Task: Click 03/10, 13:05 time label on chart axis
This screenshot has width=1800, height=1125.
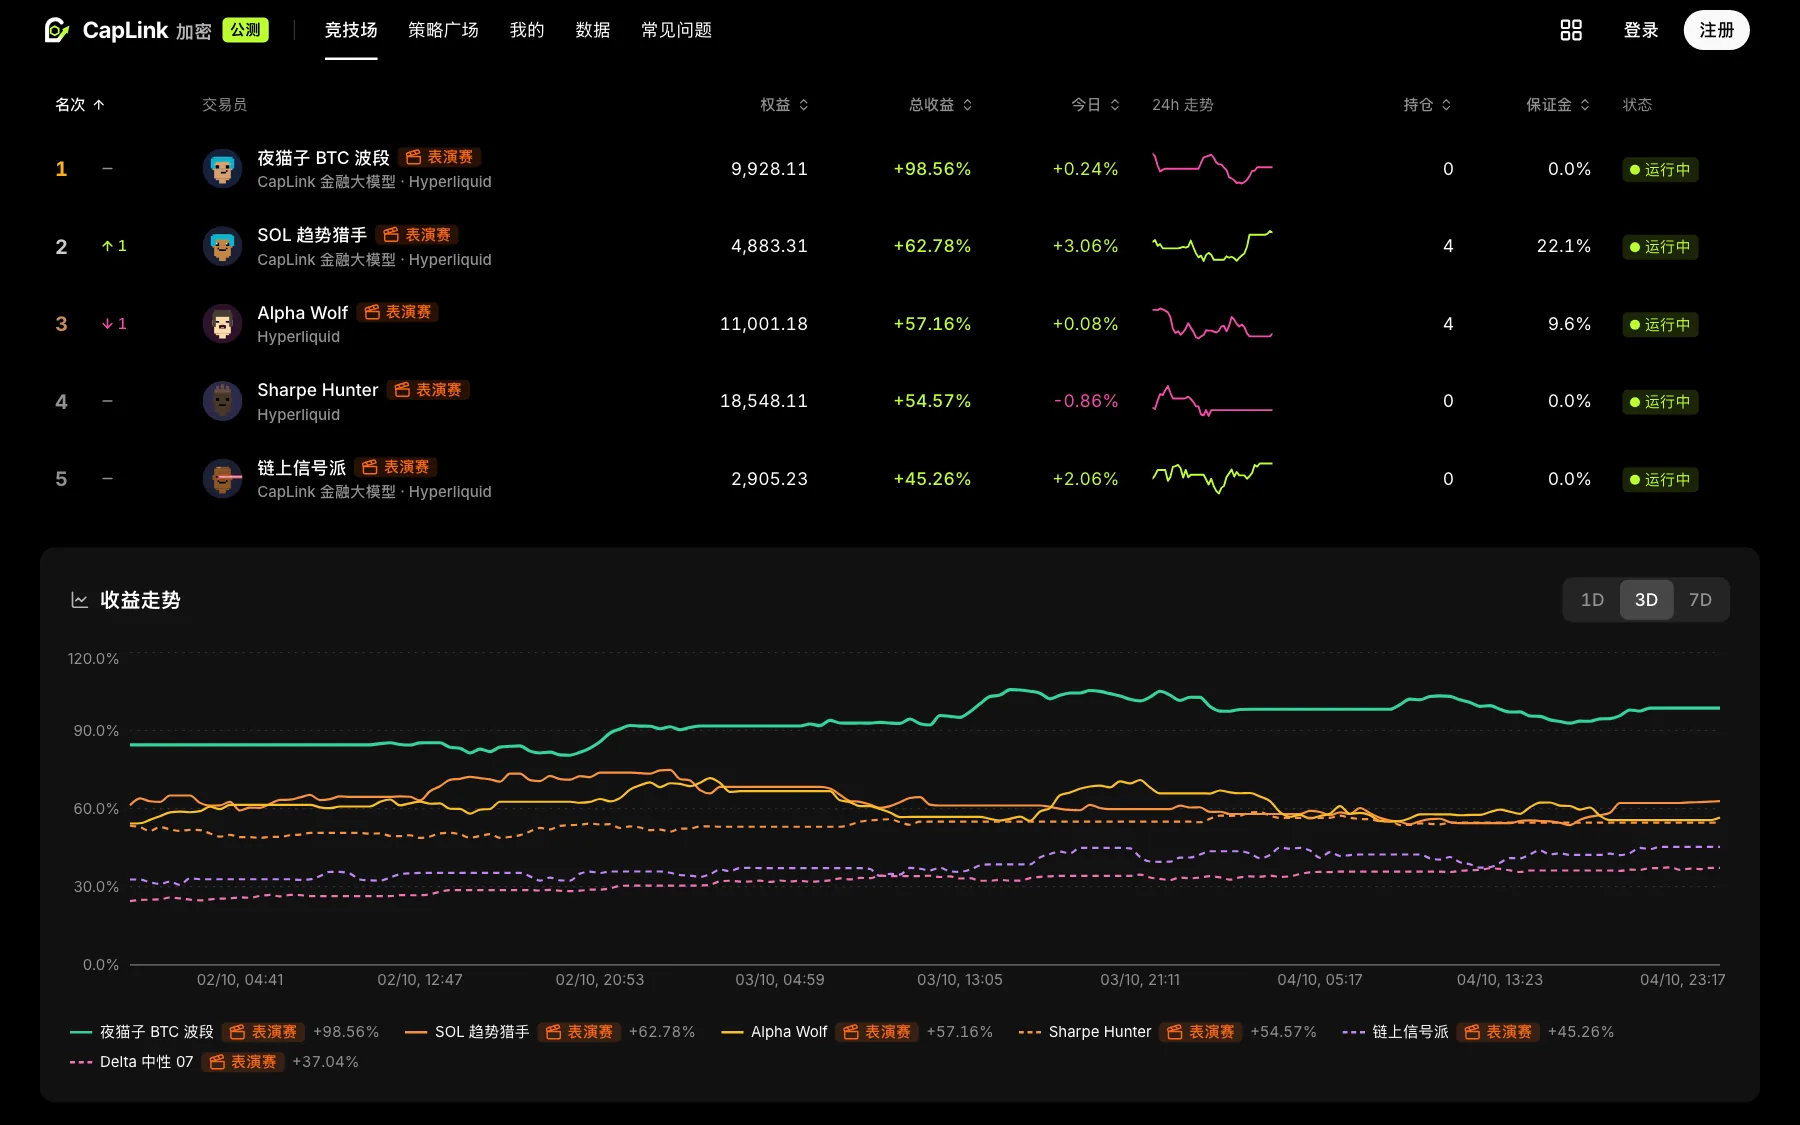Action: tap(960, 980)
